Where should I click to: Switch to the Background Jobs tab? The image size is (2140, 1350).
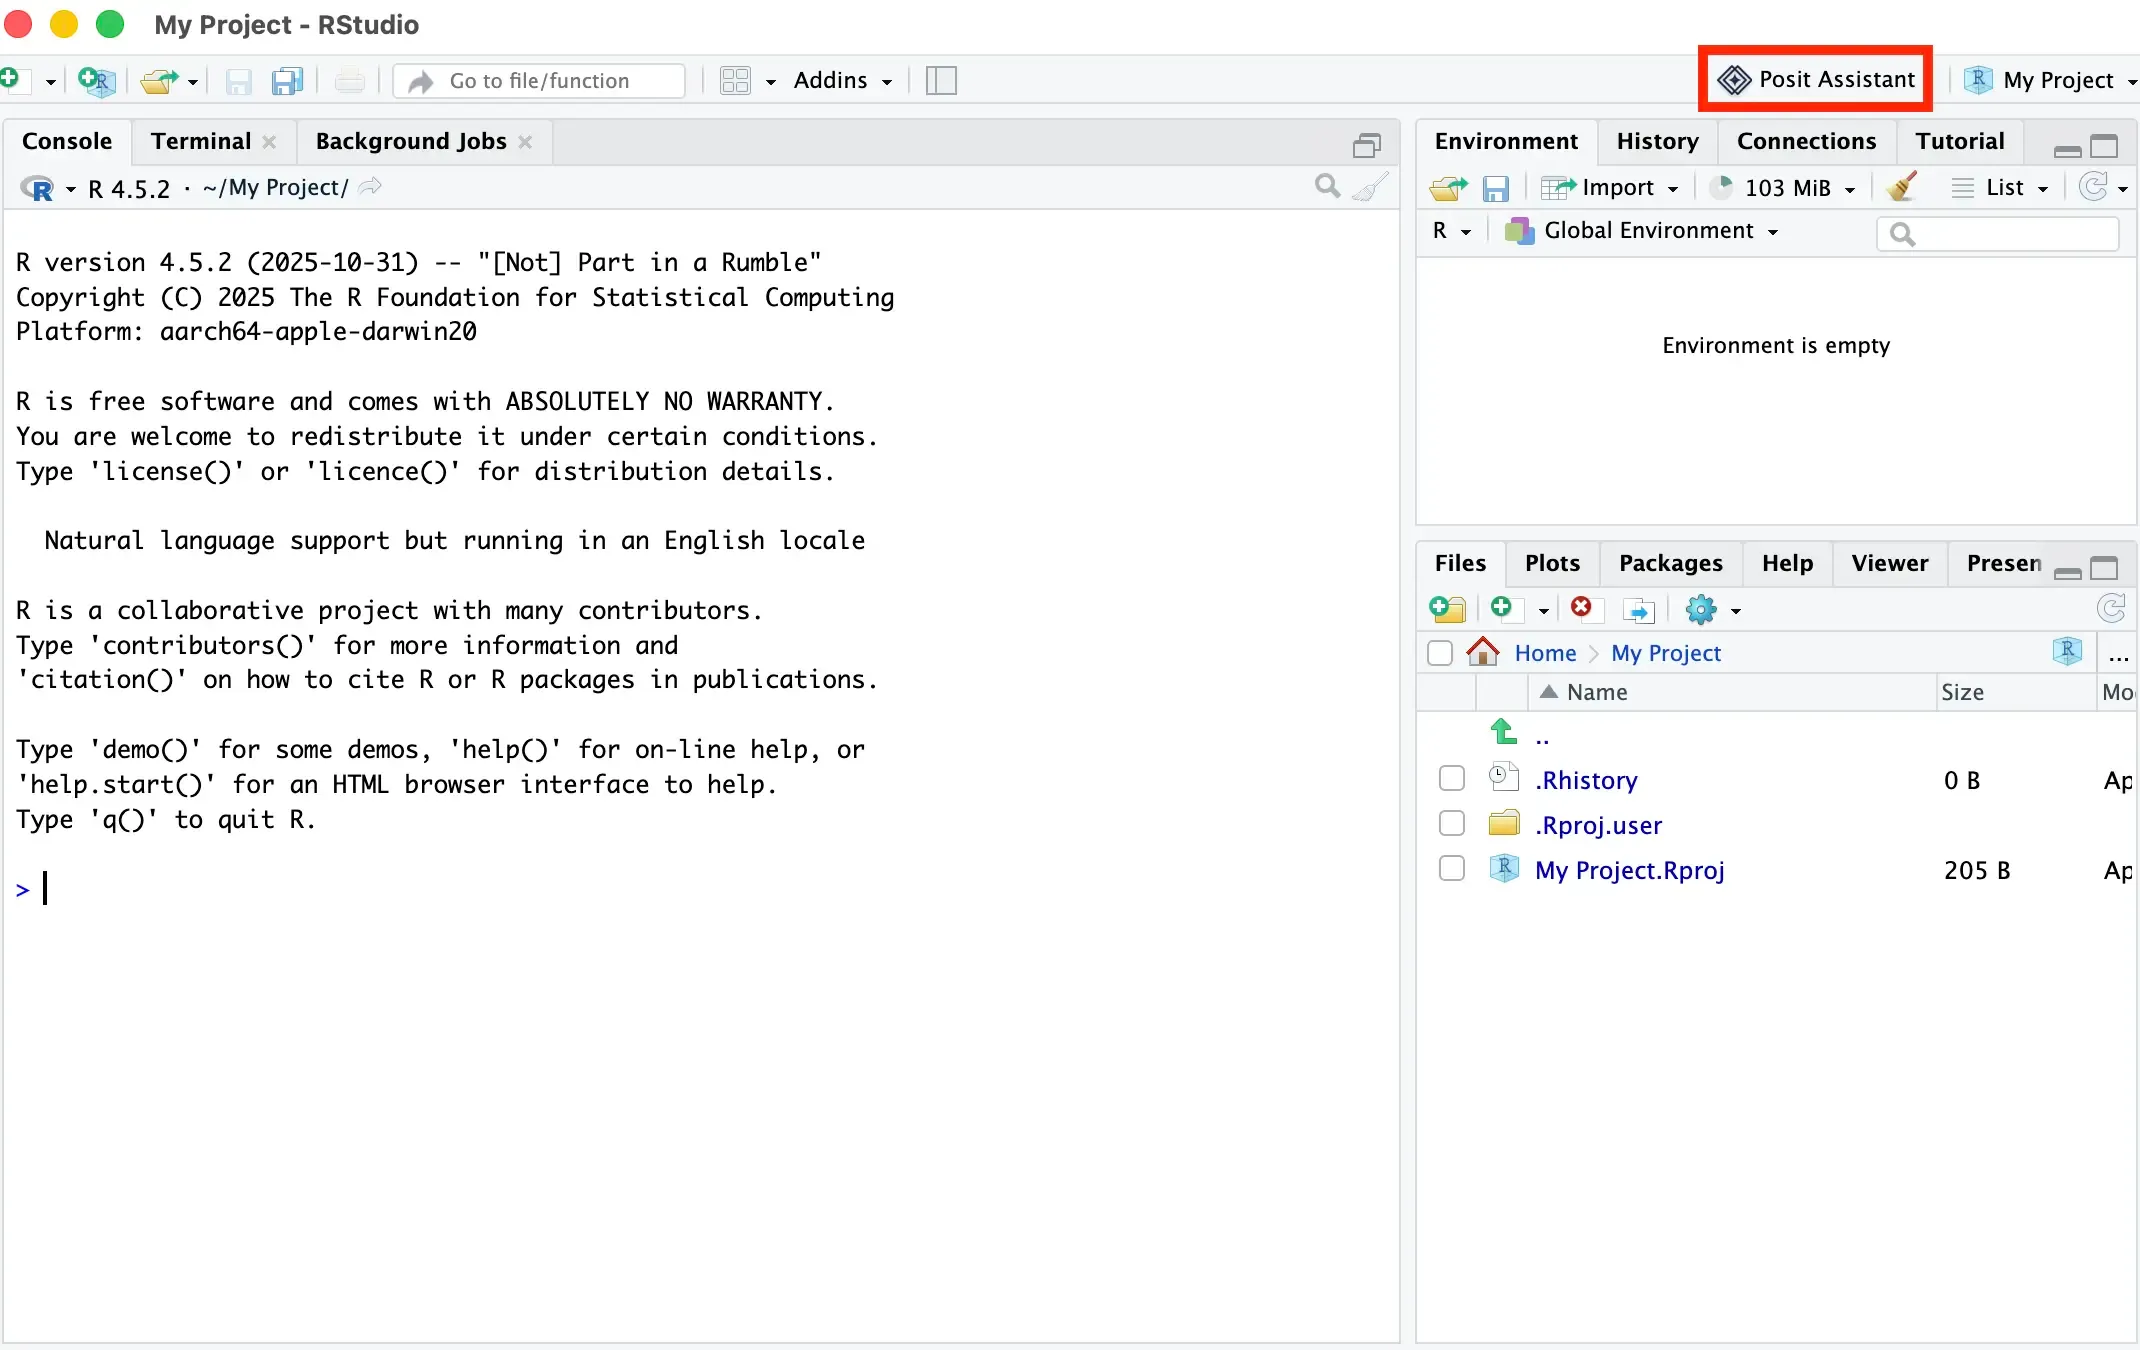411,141
